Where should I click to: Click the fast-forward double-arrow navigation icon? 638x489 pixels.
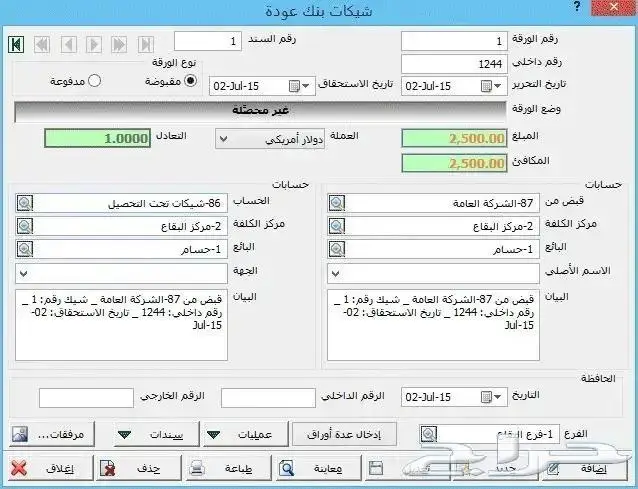(x=119, y=44)
